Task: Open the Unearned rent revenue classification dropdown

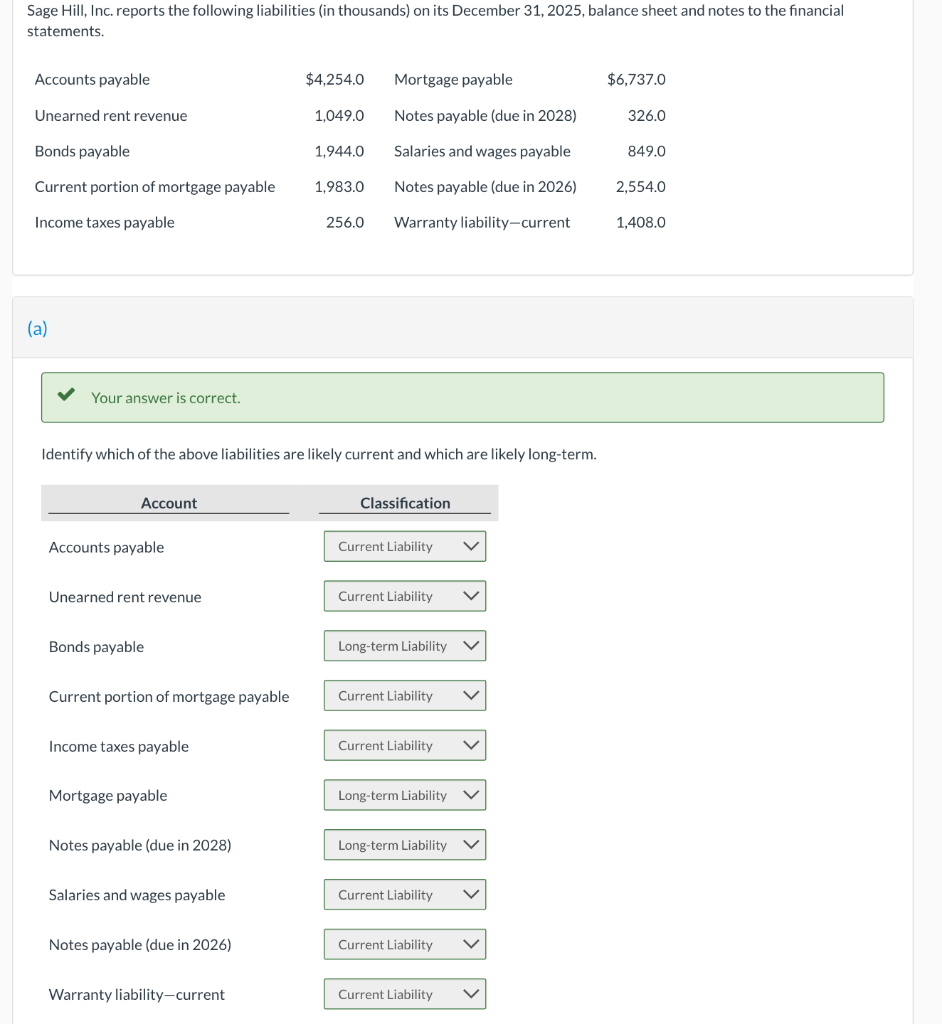Action: coord(404,595)
